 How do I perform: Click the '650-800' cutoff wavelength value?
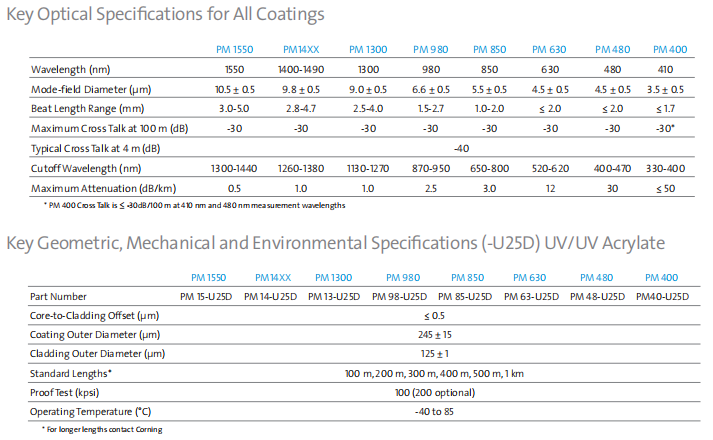pyautogui.click(x=489, y=169)
